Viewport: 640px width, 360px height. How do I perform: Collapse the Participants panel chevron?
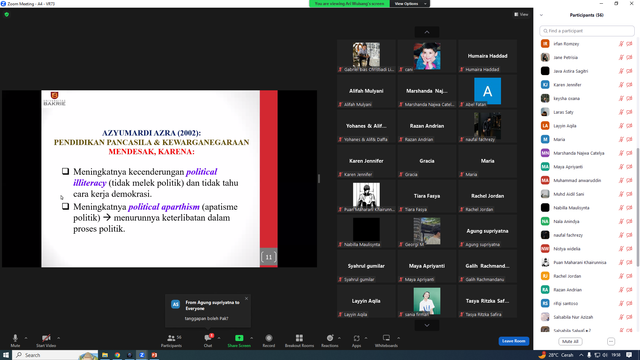[541, 15]
